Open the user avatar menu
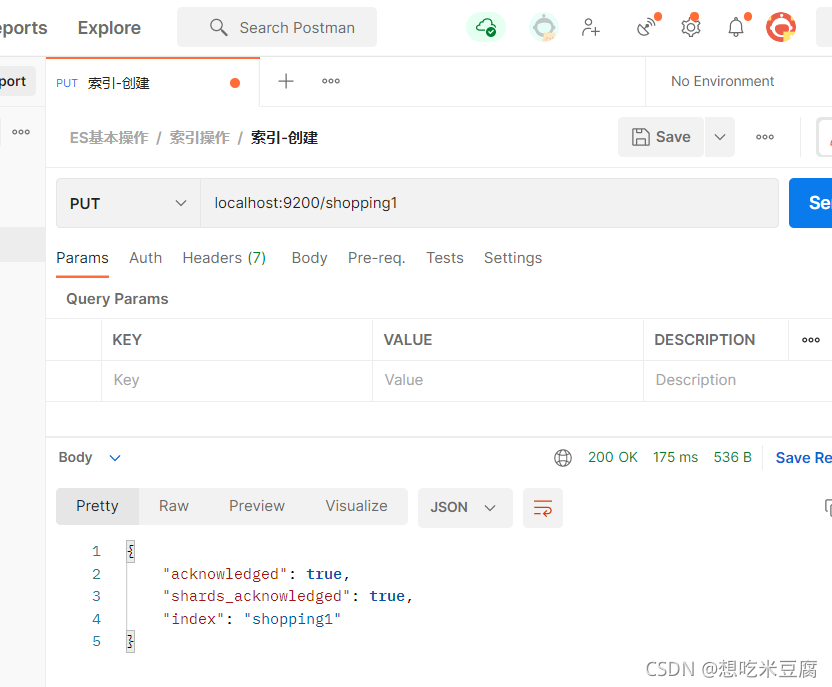 point(781,27)
